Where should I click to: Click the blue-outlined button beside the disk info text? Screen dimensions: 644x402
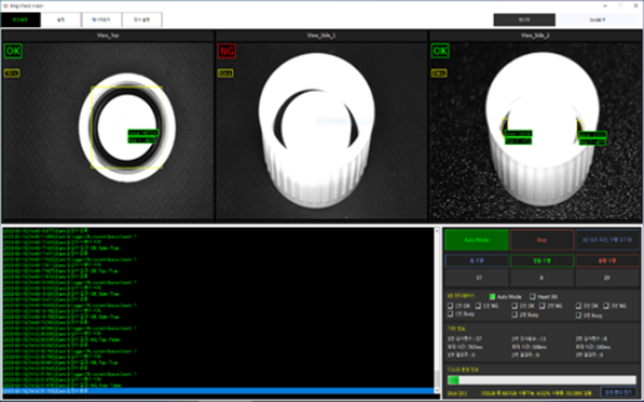pyautogui.click(x=620, y=393)
